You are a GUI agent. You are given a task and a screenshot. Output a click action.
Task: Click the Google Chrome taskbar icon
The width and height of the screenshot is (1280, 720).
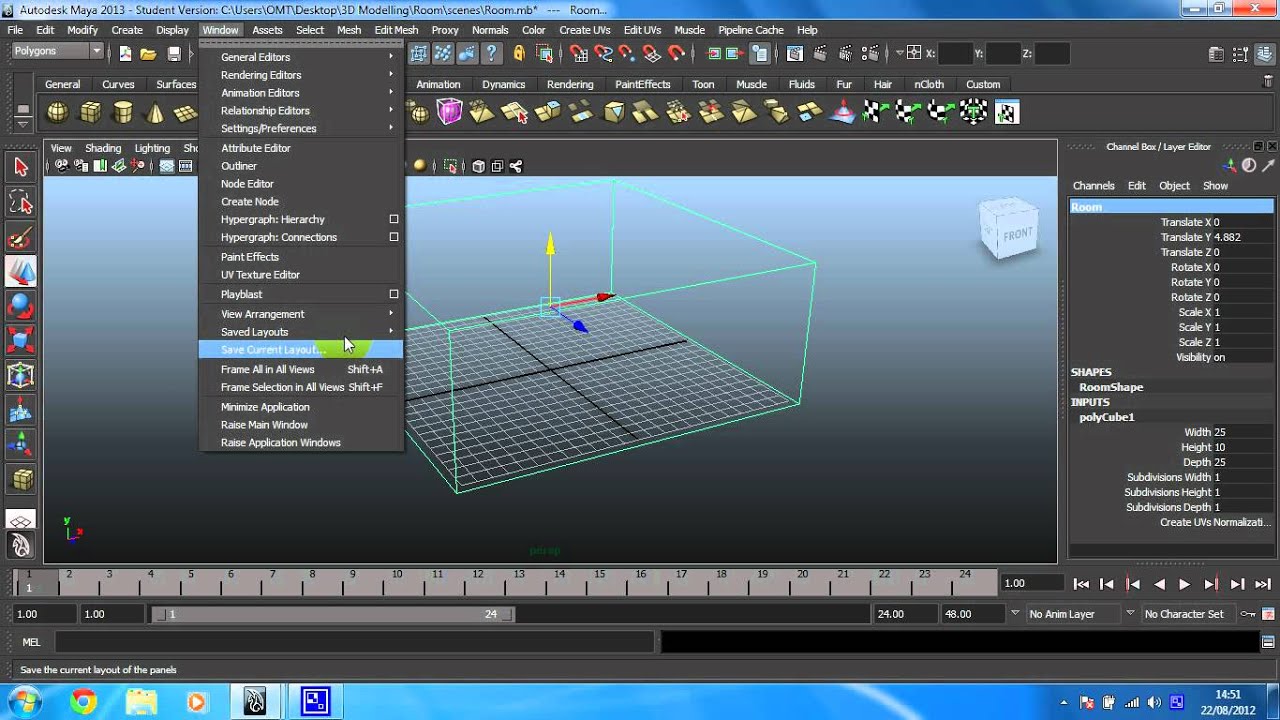[x=83, y=702]
